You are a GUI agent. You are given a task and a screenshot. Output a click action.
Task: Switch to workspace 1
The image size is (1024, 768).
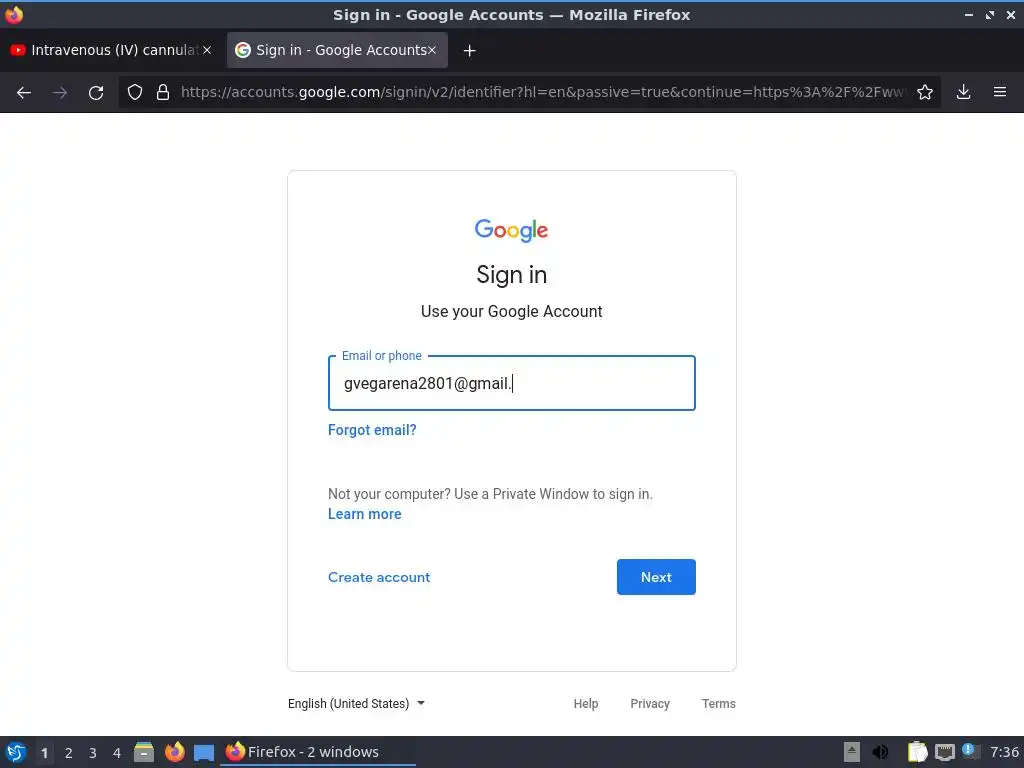point(44,752)
